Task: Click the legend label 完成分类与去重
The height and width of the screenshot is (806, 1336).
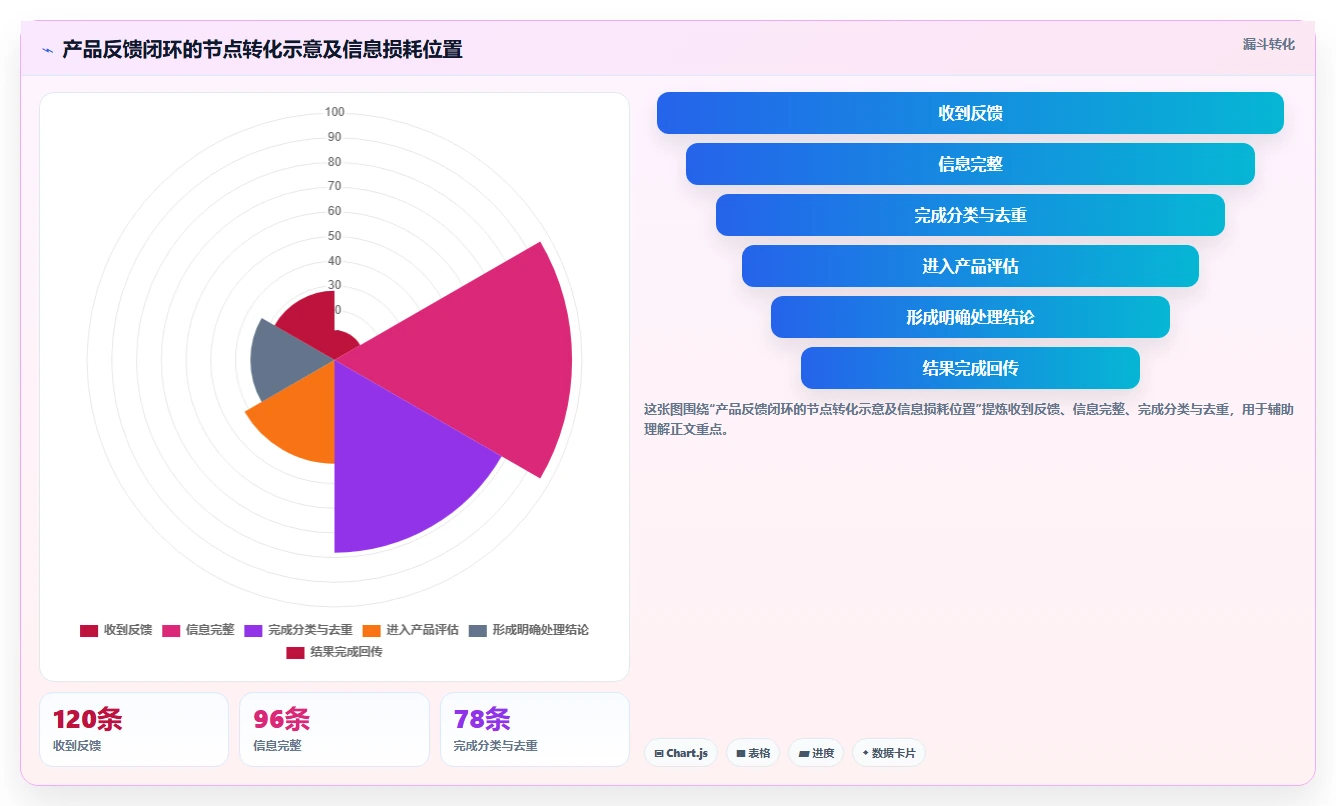Action: [311, 630]
